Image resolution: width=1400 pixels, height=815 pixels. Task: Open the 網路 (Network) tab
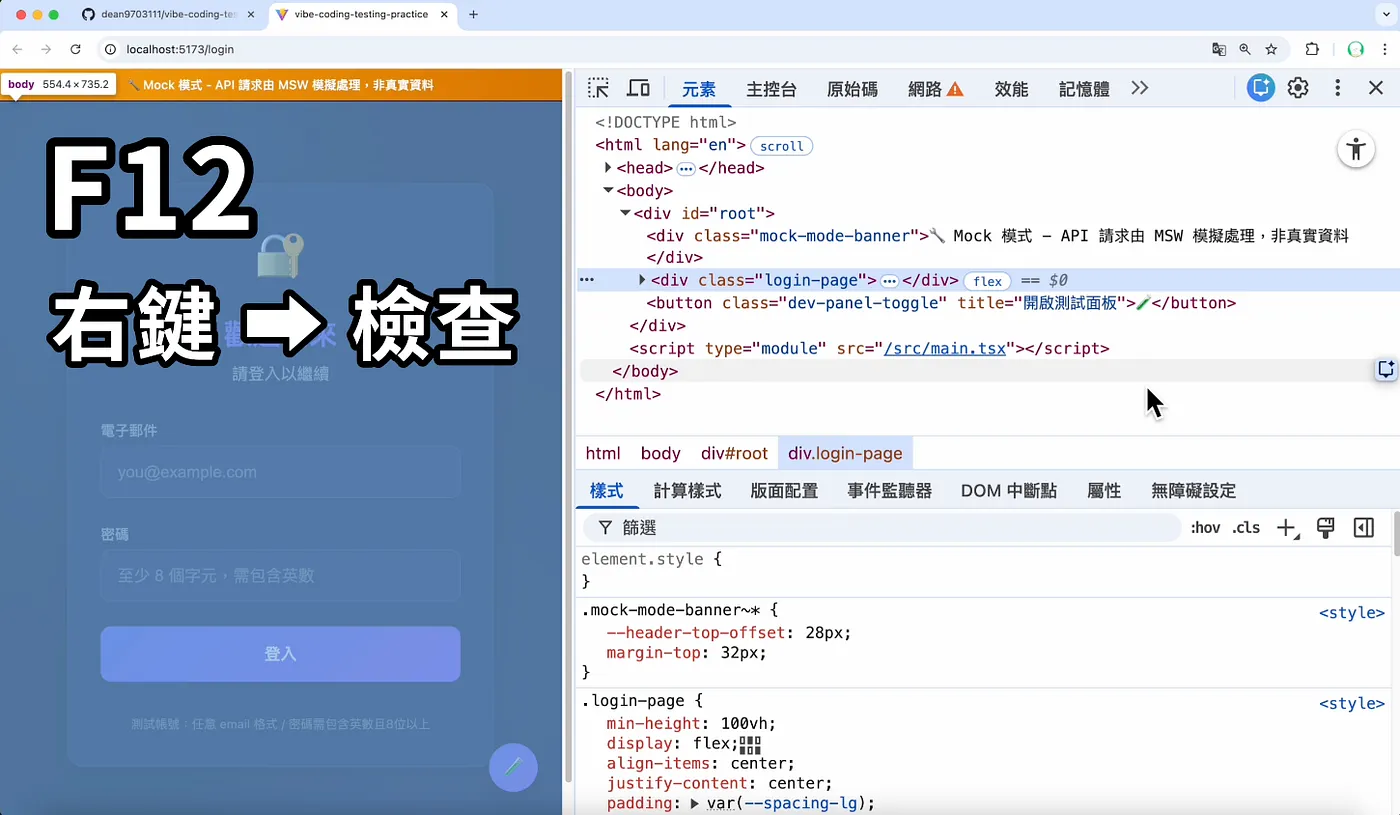coord(935,89)
